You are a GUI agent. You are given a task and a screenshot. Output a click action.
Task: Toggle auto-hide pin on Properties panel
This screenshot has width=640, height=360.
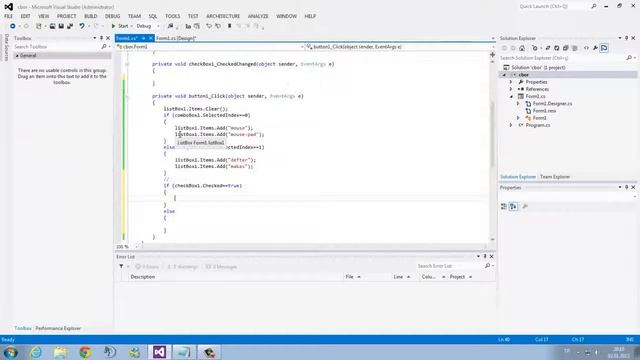point(627,187)
